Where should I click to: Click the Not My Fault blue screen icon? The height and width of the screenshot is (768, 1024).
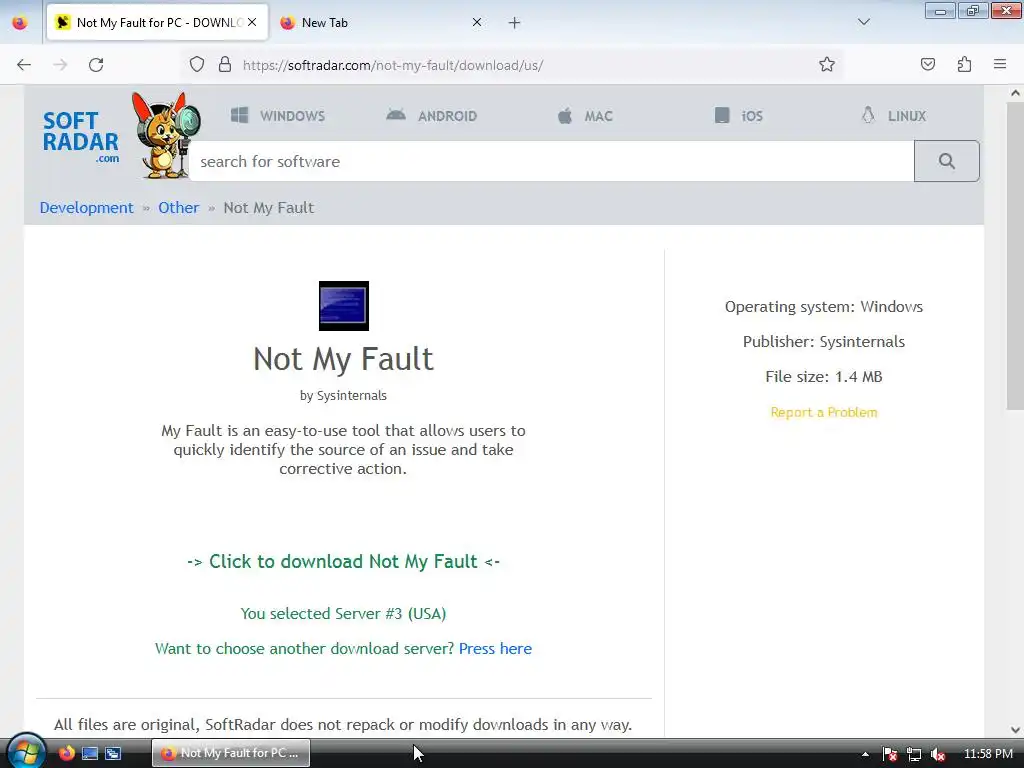(x=344, y=306)
